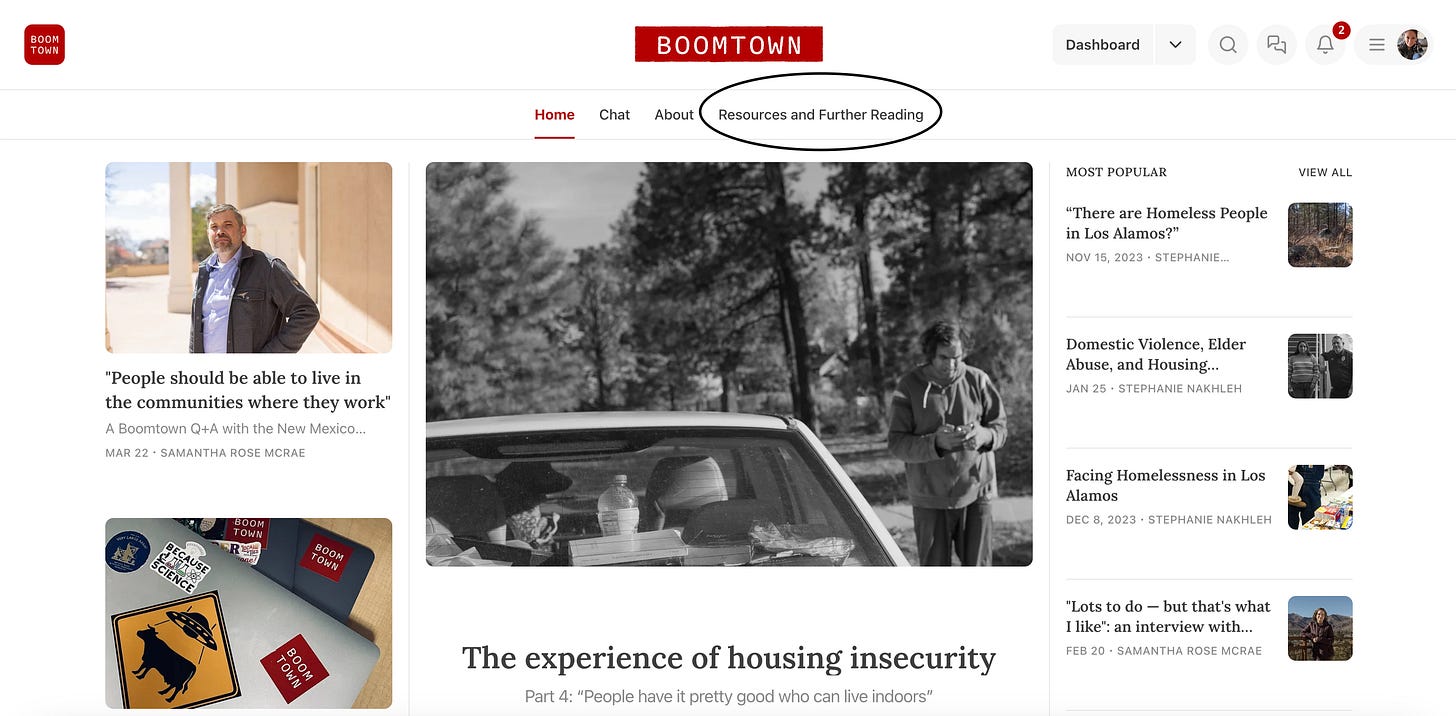
Task: Open the hamburger menu icon
Action: [1377, 45]
